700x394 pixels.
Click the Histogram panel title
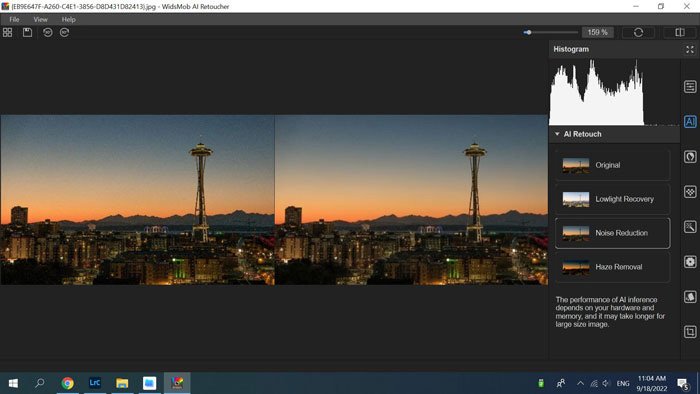[571, 50]
